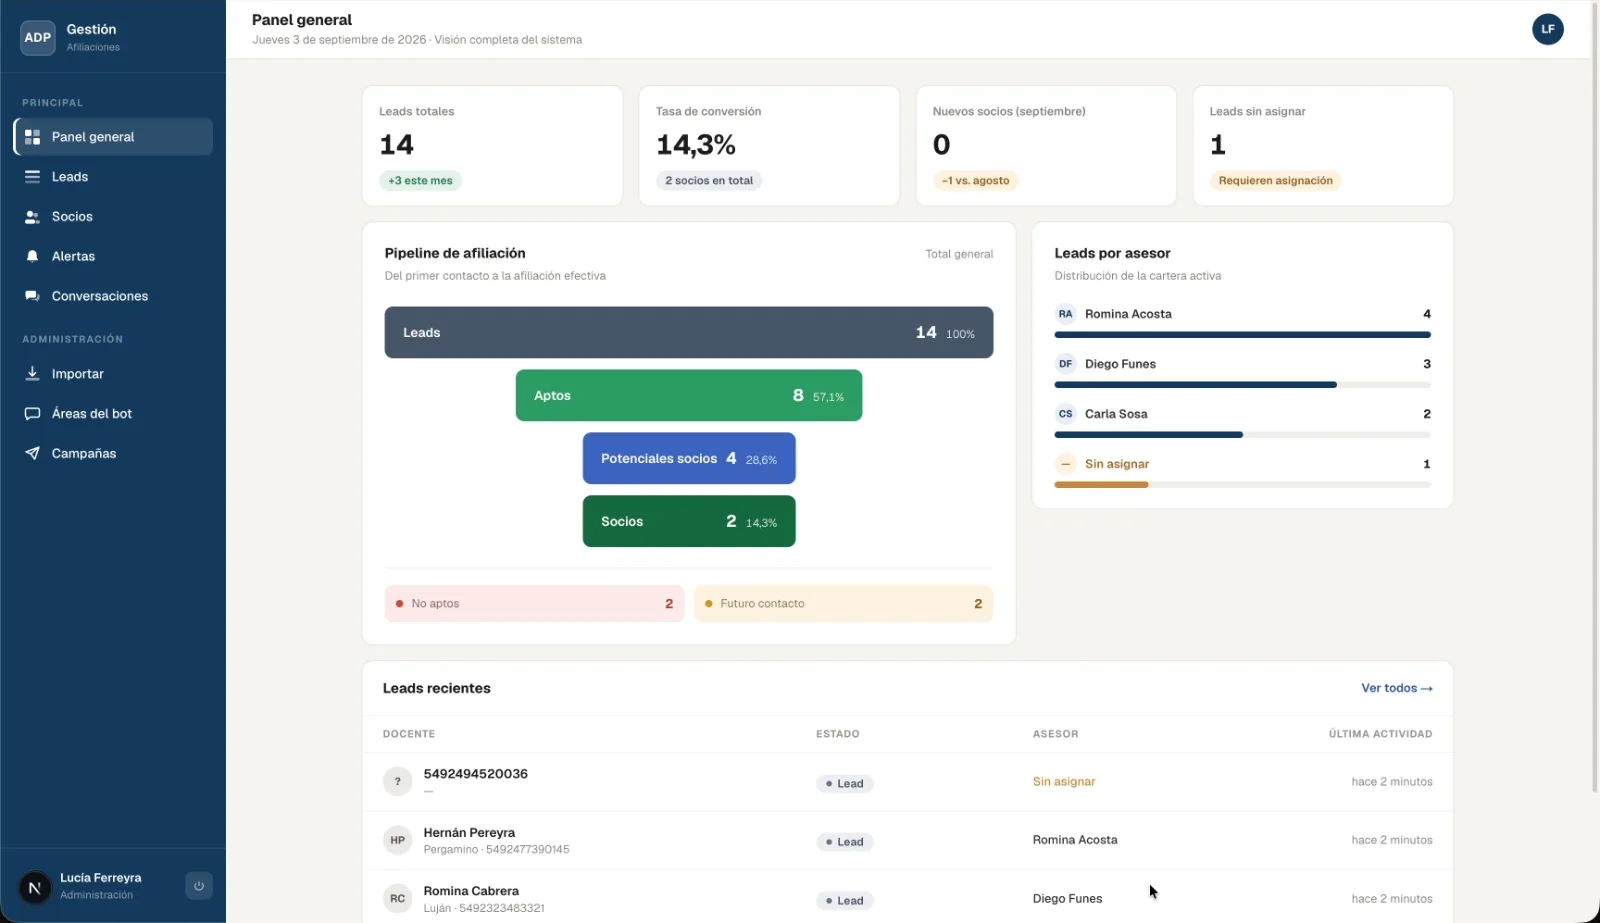Click the CS avatar for Carla Sosa
This screenshot has height=923, width=1600.
click(1065, 414)
